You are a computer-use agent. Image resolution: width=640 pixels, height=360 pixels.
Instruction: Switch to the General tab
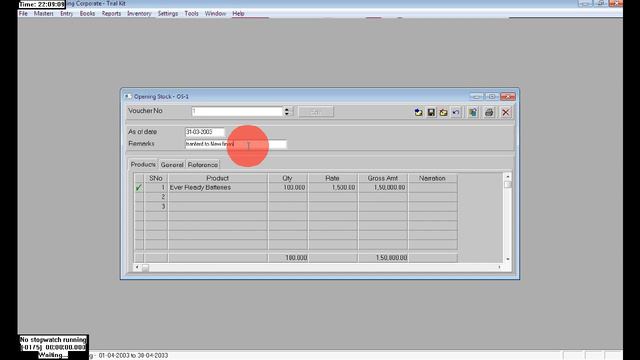click(172, 165)
